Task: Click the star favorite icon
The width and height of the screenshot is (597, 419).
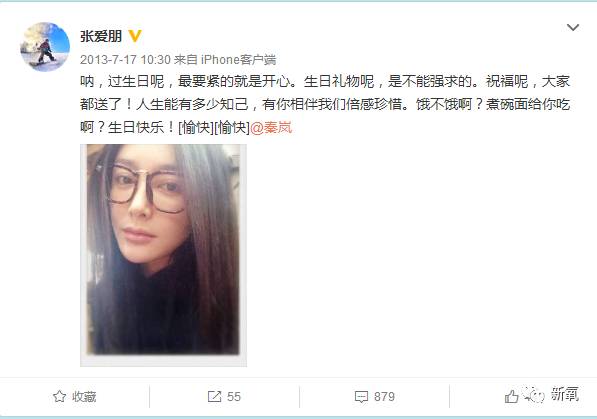Action: tap(59, 397)
